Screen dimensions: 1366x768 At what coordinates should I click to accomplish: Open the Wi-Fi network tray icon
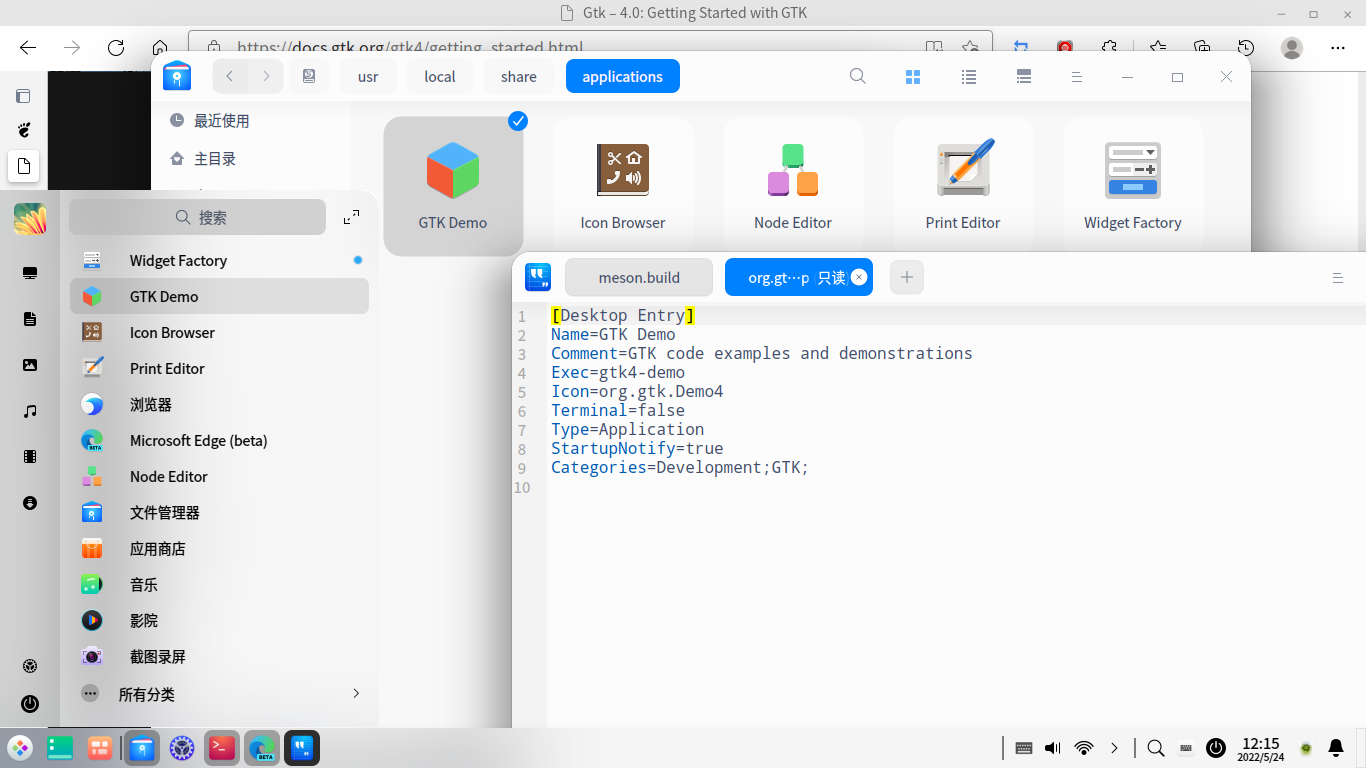point(1084,748)
